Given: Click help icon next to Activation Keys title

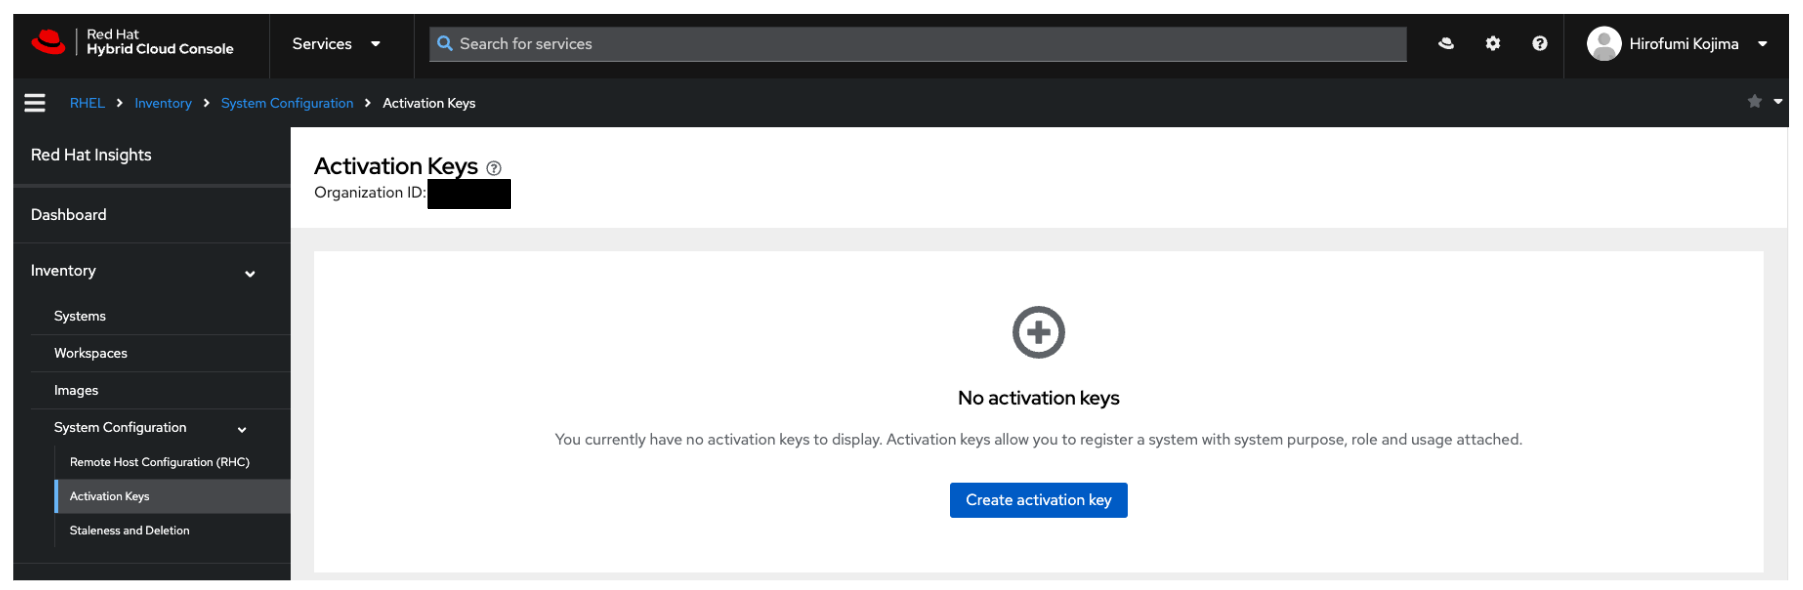Looking at the screenshot, I should click(x=493, y=168).
